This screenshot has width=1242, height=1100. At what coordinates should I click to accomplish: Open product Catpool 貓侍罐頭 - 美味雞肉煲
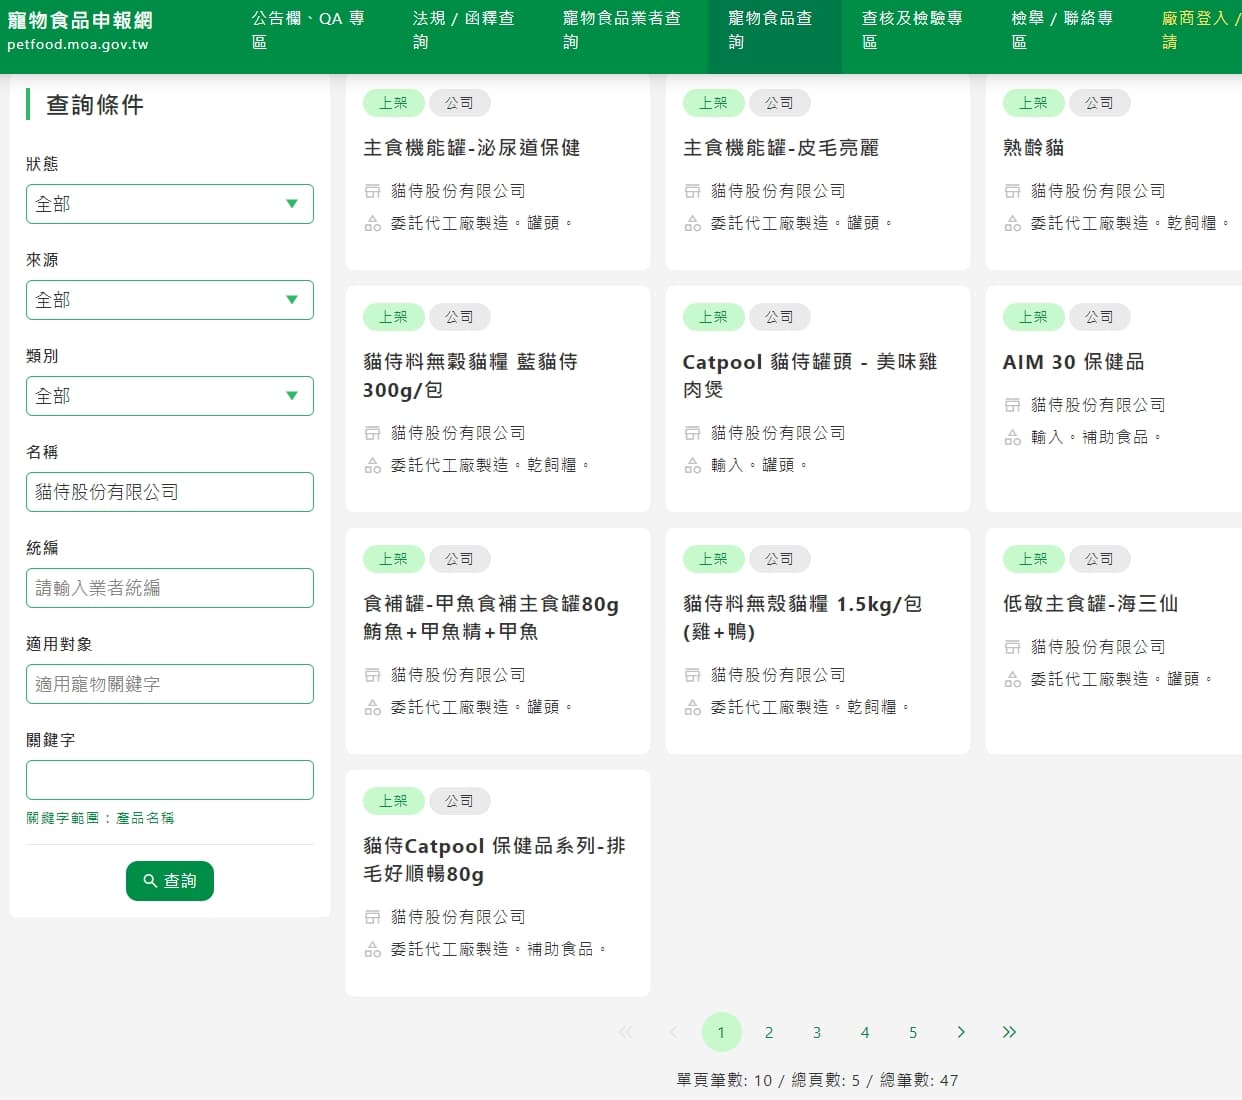click(810, 376)
